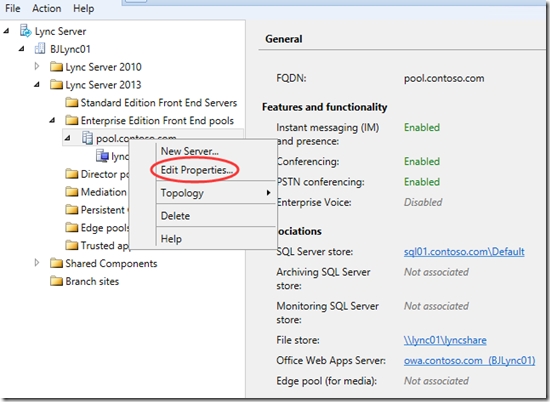The image size is (550, 402).
Task: Choose Edit Properties... from context menu
Action: [196, 170]
